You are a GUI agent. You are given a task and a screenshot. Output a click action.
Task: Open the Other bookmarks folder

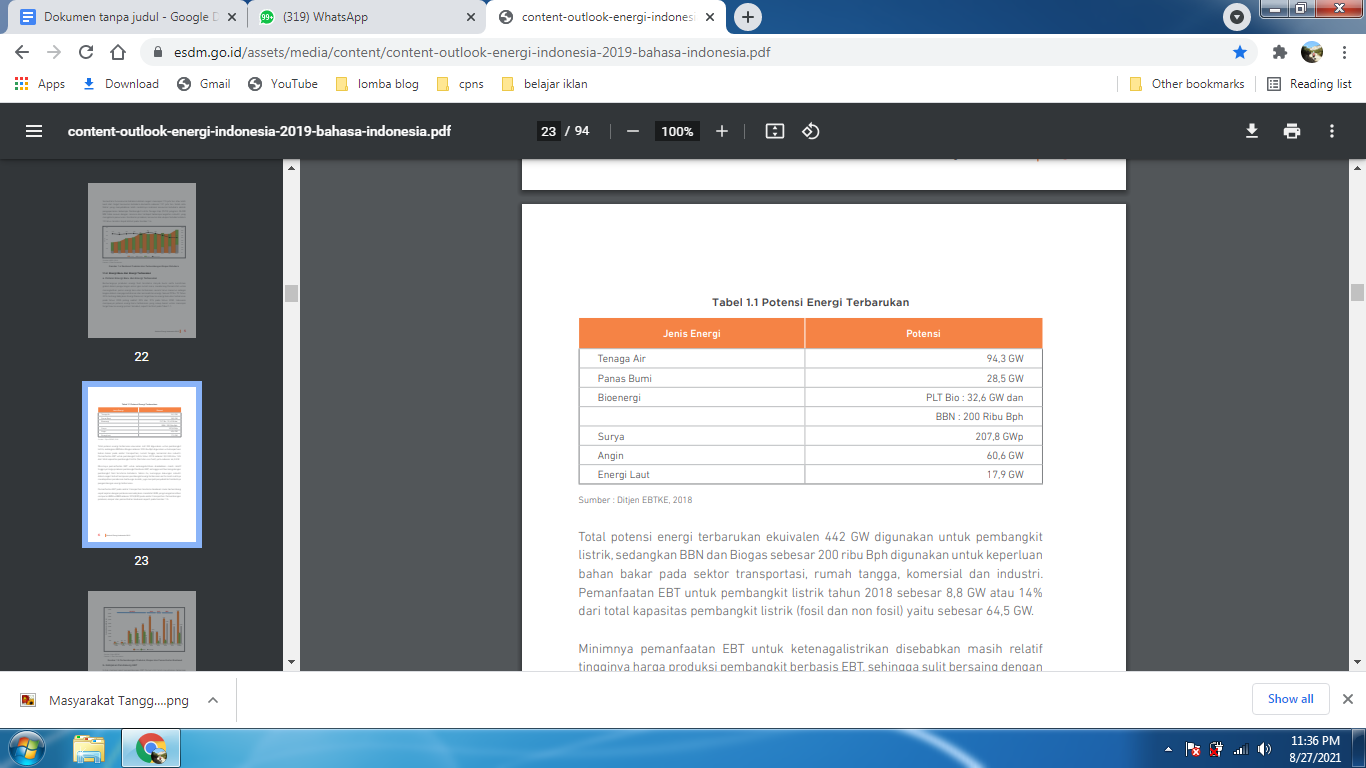pos(1187,84)
